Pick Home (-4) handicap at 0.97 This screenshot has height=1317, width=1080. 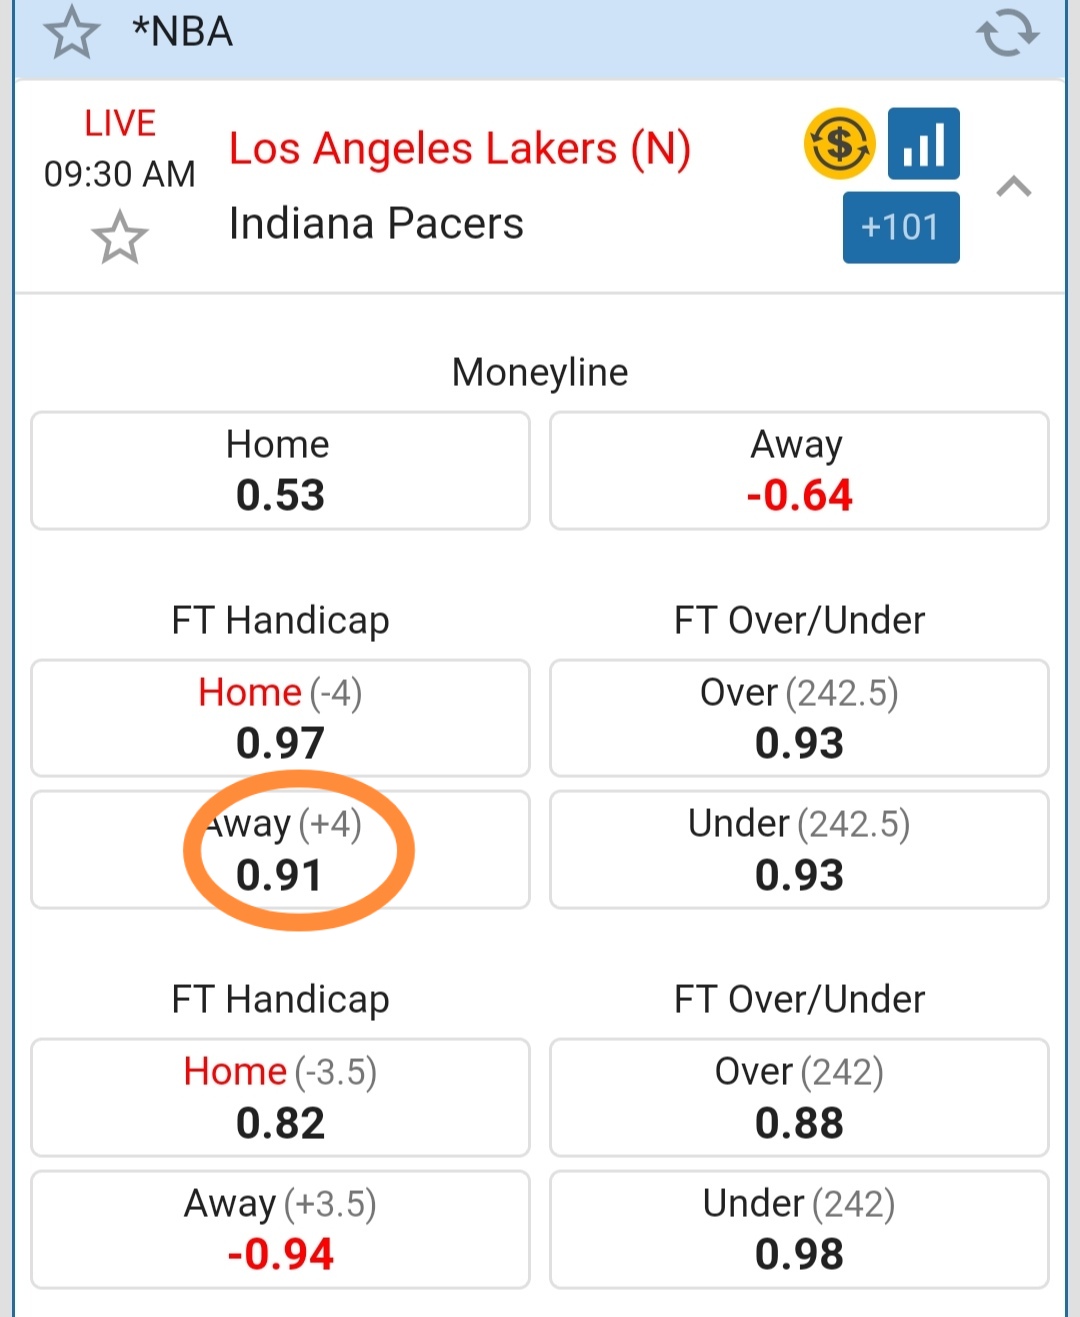[x=280, y=718]
